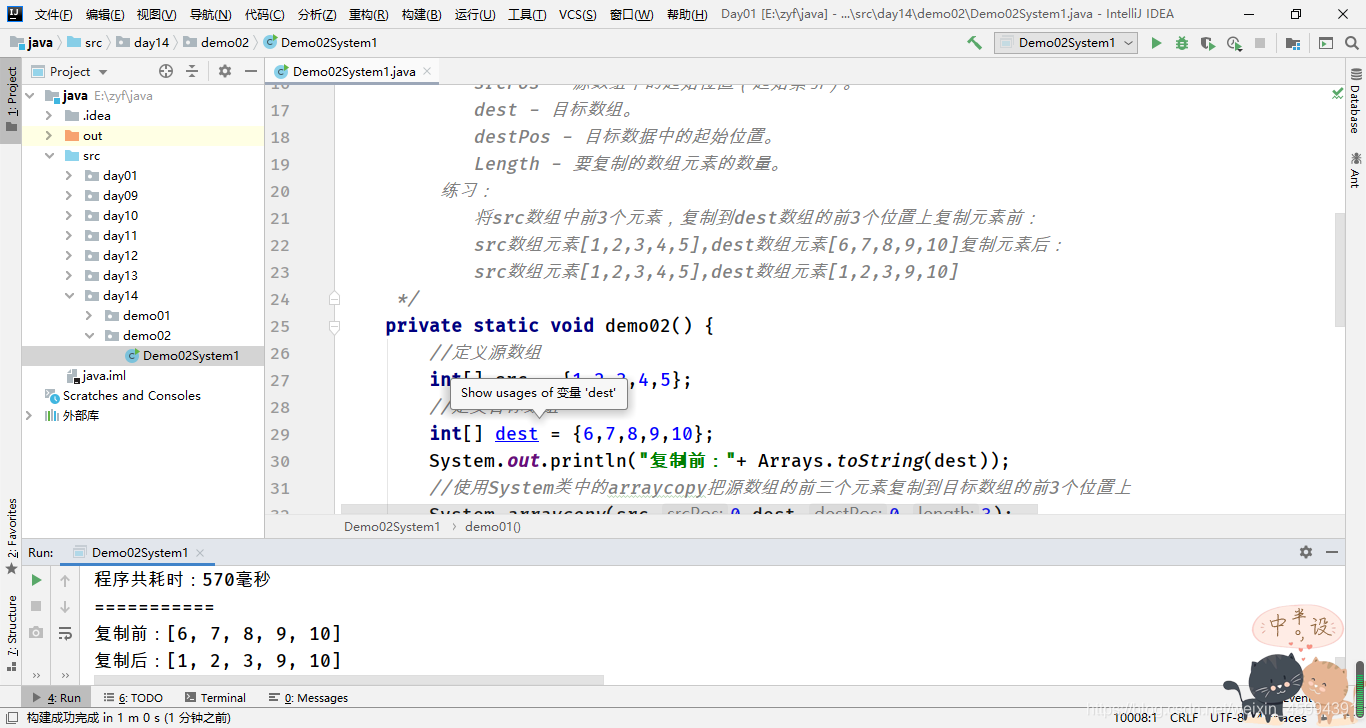The height and width of the screenshot is (728, 1366).
Task: Rerun program in Run panel
Action: (x=36, y=580)
